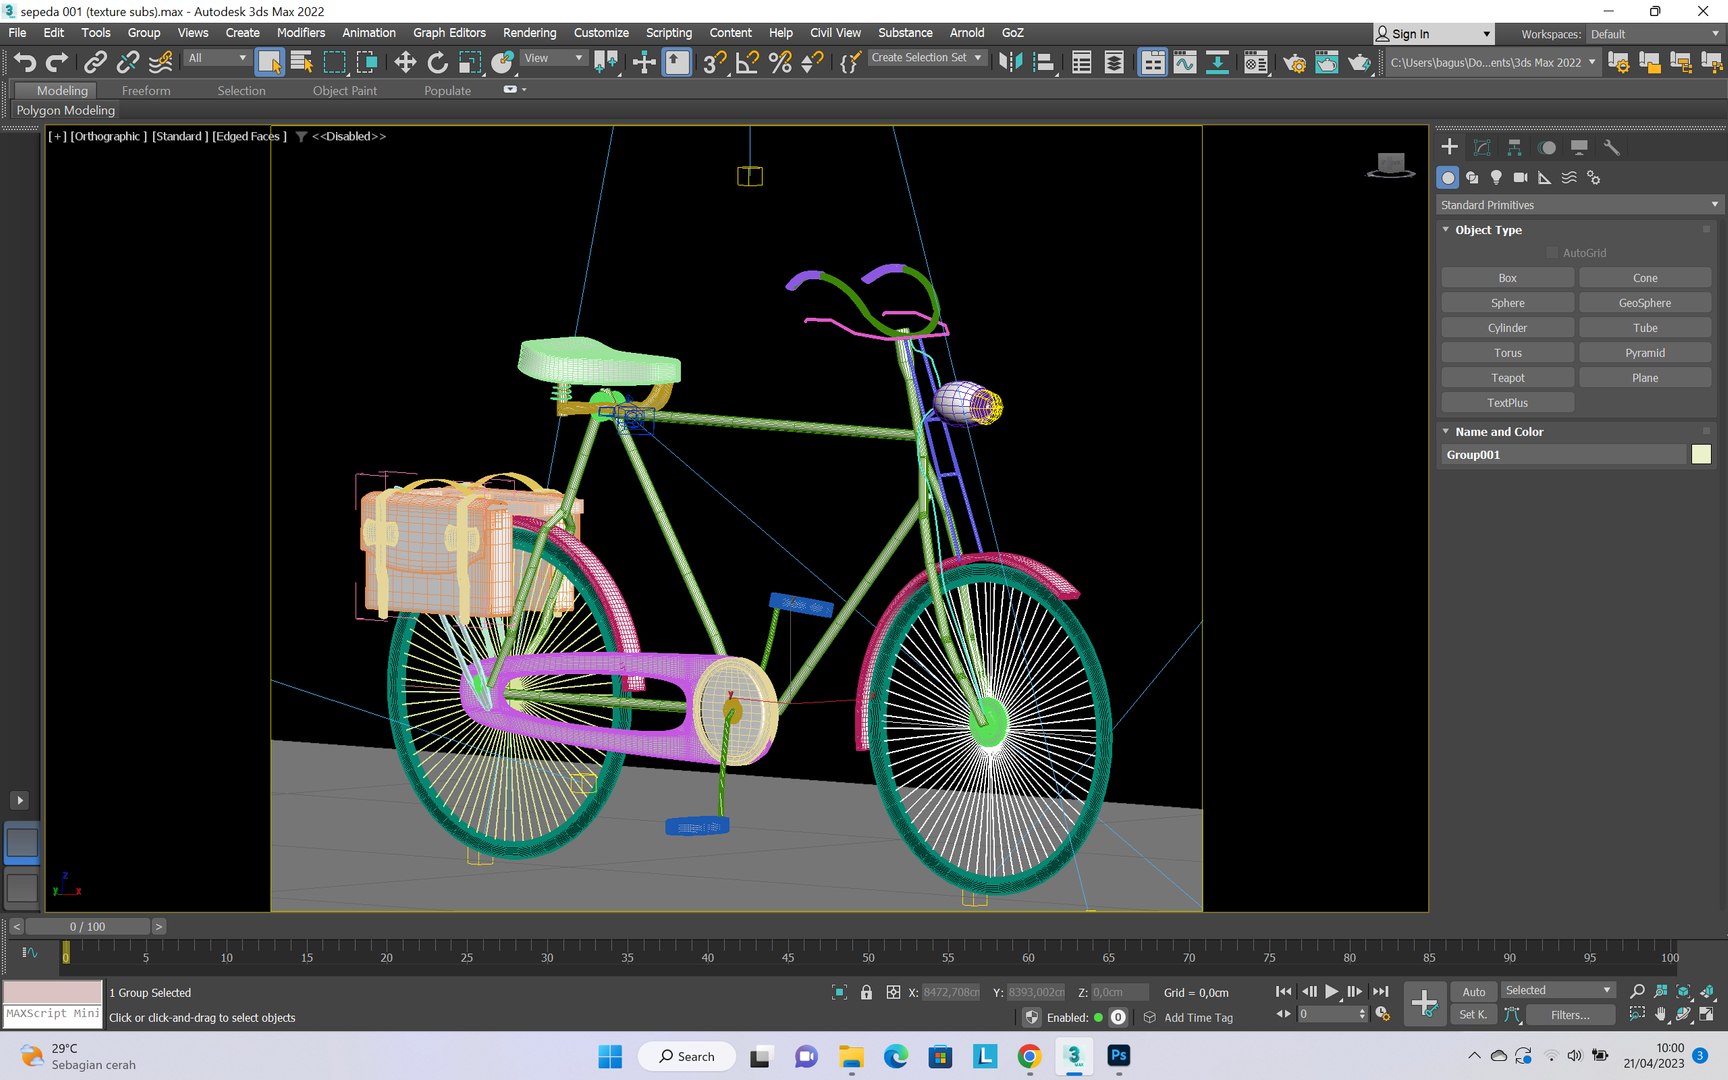This screenshot has height=1080, width=1728.
Task: Tick the AutoGrid checkbox
Action: (x=1552, y=253)
